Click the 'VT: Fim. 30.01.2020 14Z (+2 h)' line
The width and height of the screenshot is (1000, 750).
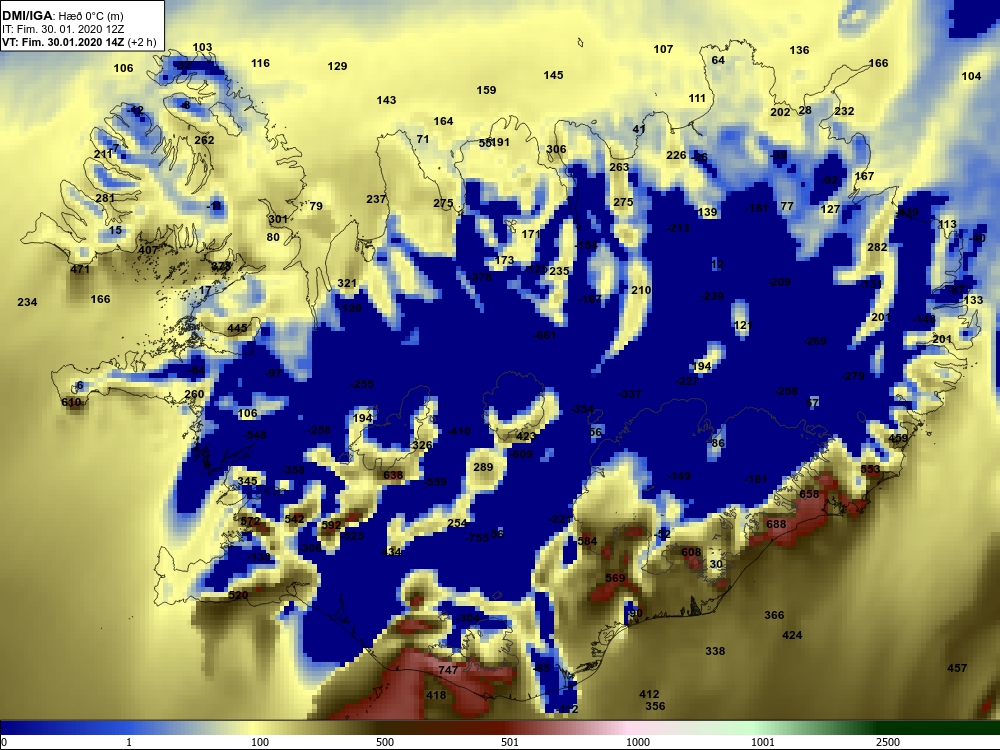pyautogui.click(x=79, y=42)
